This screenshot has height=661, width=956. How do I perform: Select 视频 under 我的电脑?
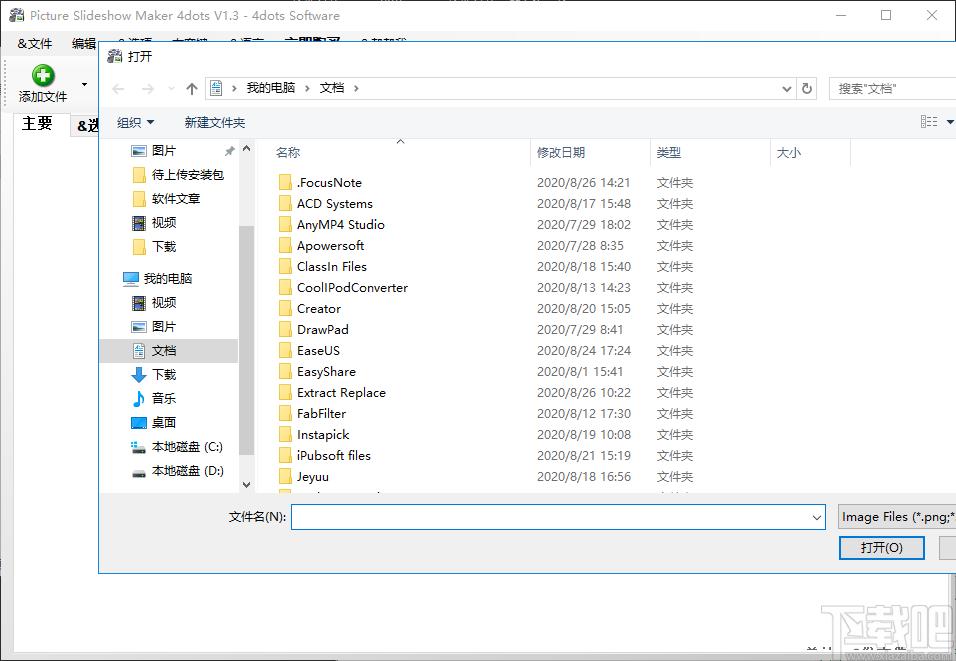tap(163, 302)
